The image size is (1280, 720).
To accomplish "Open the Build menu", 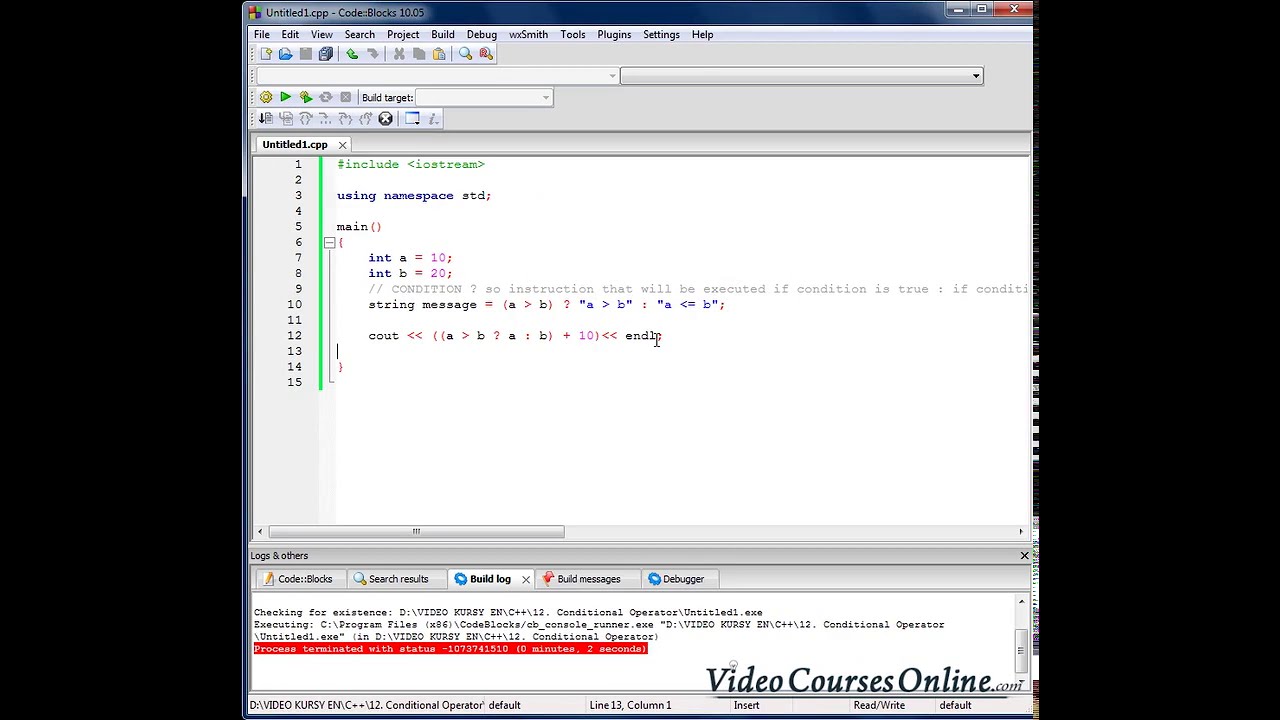I will pyautogui.click(x=442, y=34).
